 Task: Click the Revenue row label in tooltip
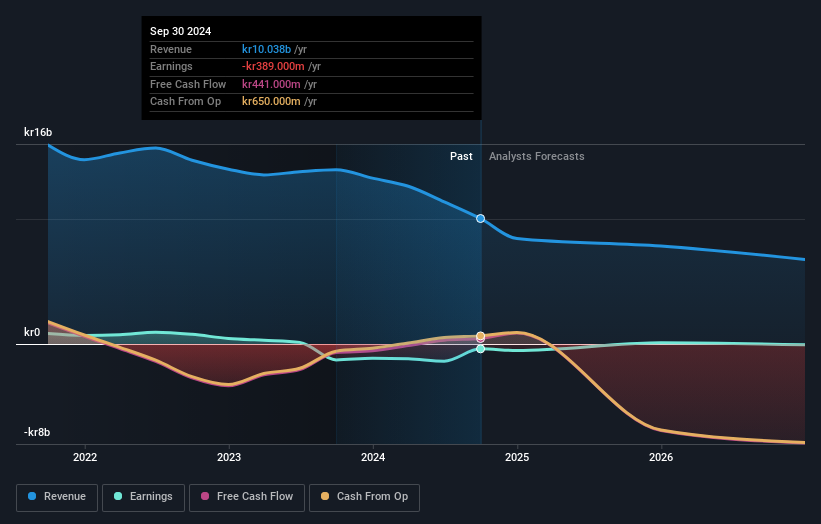(x=171, y=49)
